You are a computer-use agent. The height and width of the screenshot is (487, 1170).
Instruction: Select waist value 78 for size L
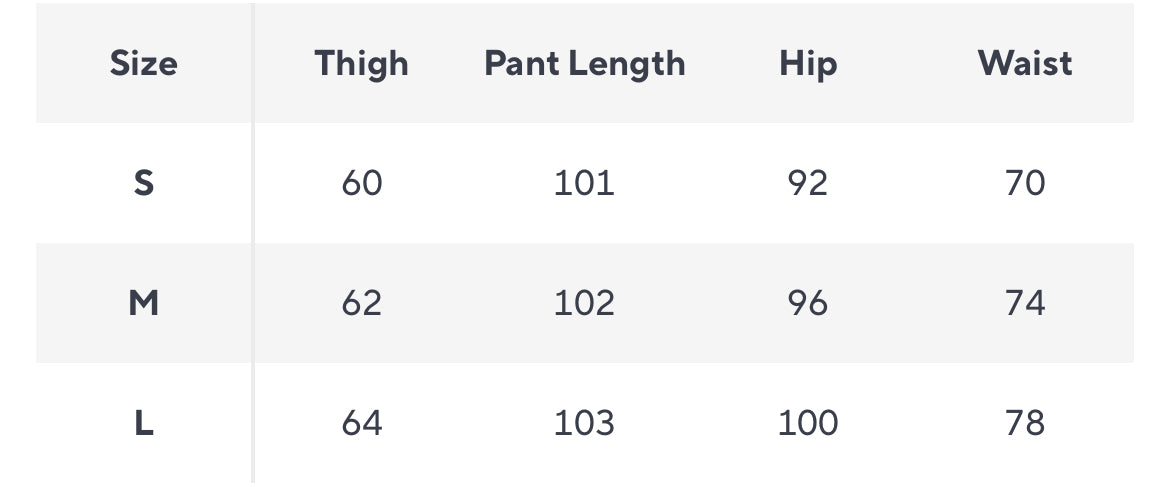(1025, 424)
